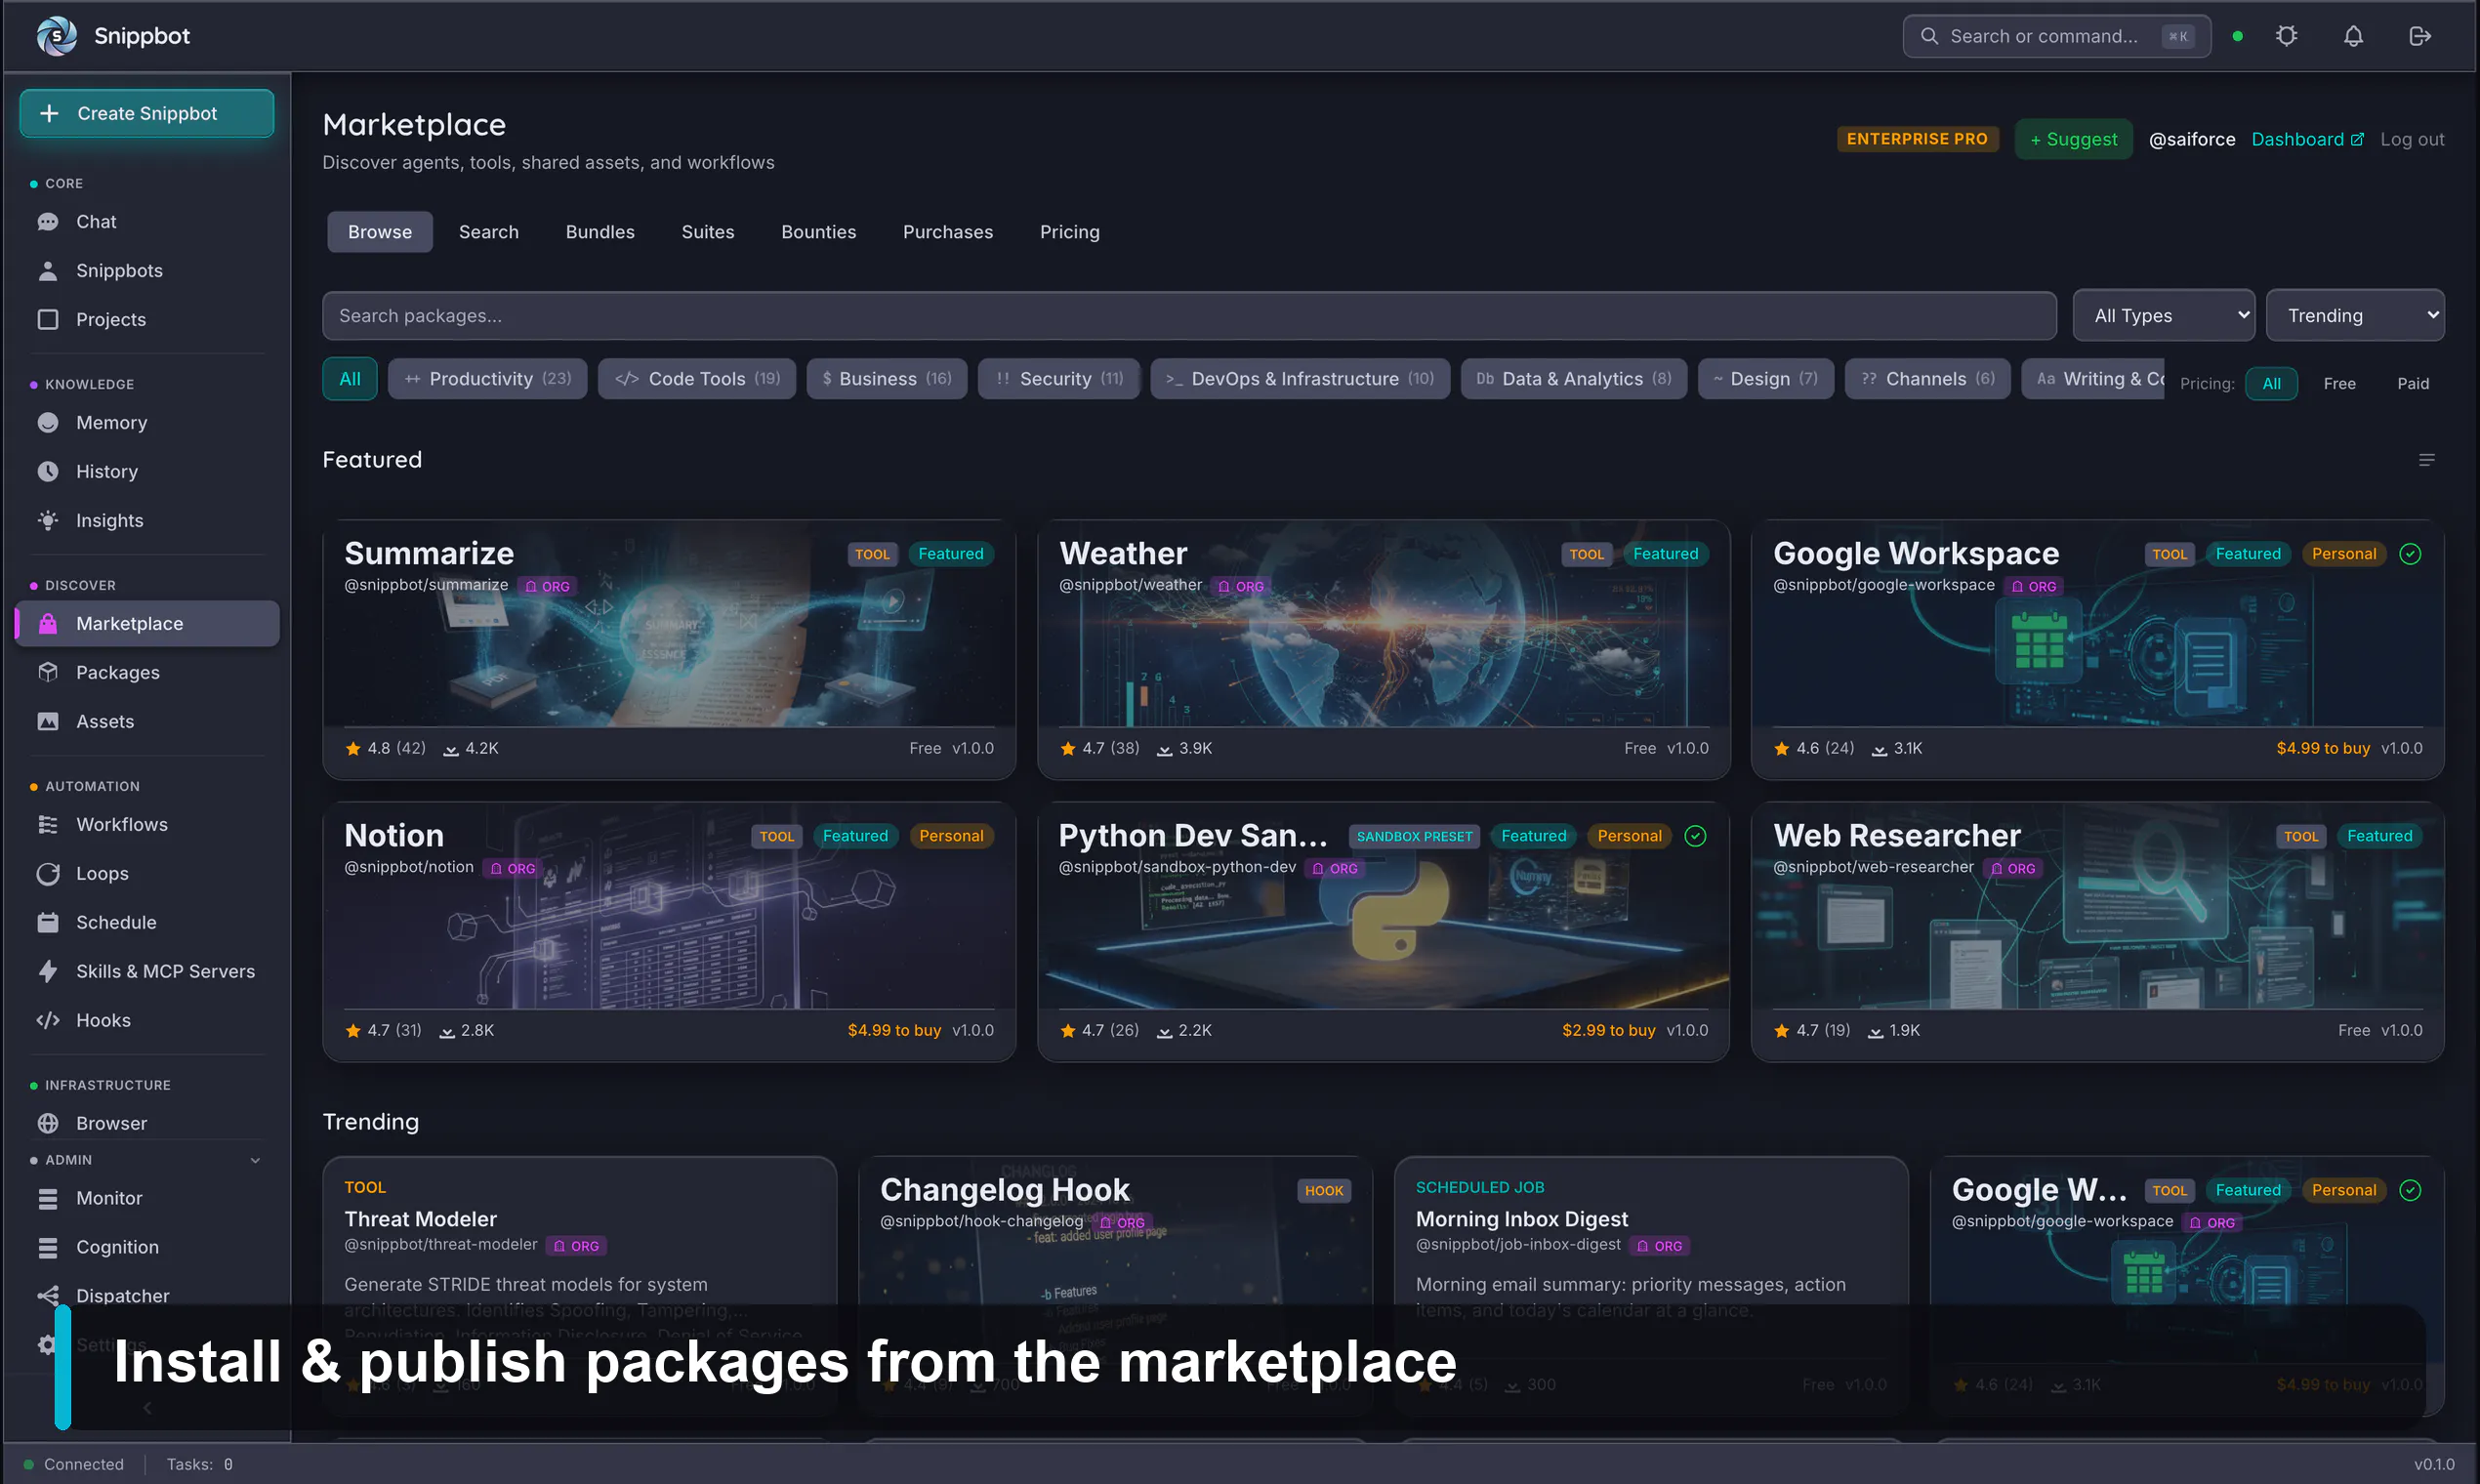The width and height of the screenshot is (2480, 1484).
Task: Open the Trending sort dropdown
Action: pos(2356,316)
